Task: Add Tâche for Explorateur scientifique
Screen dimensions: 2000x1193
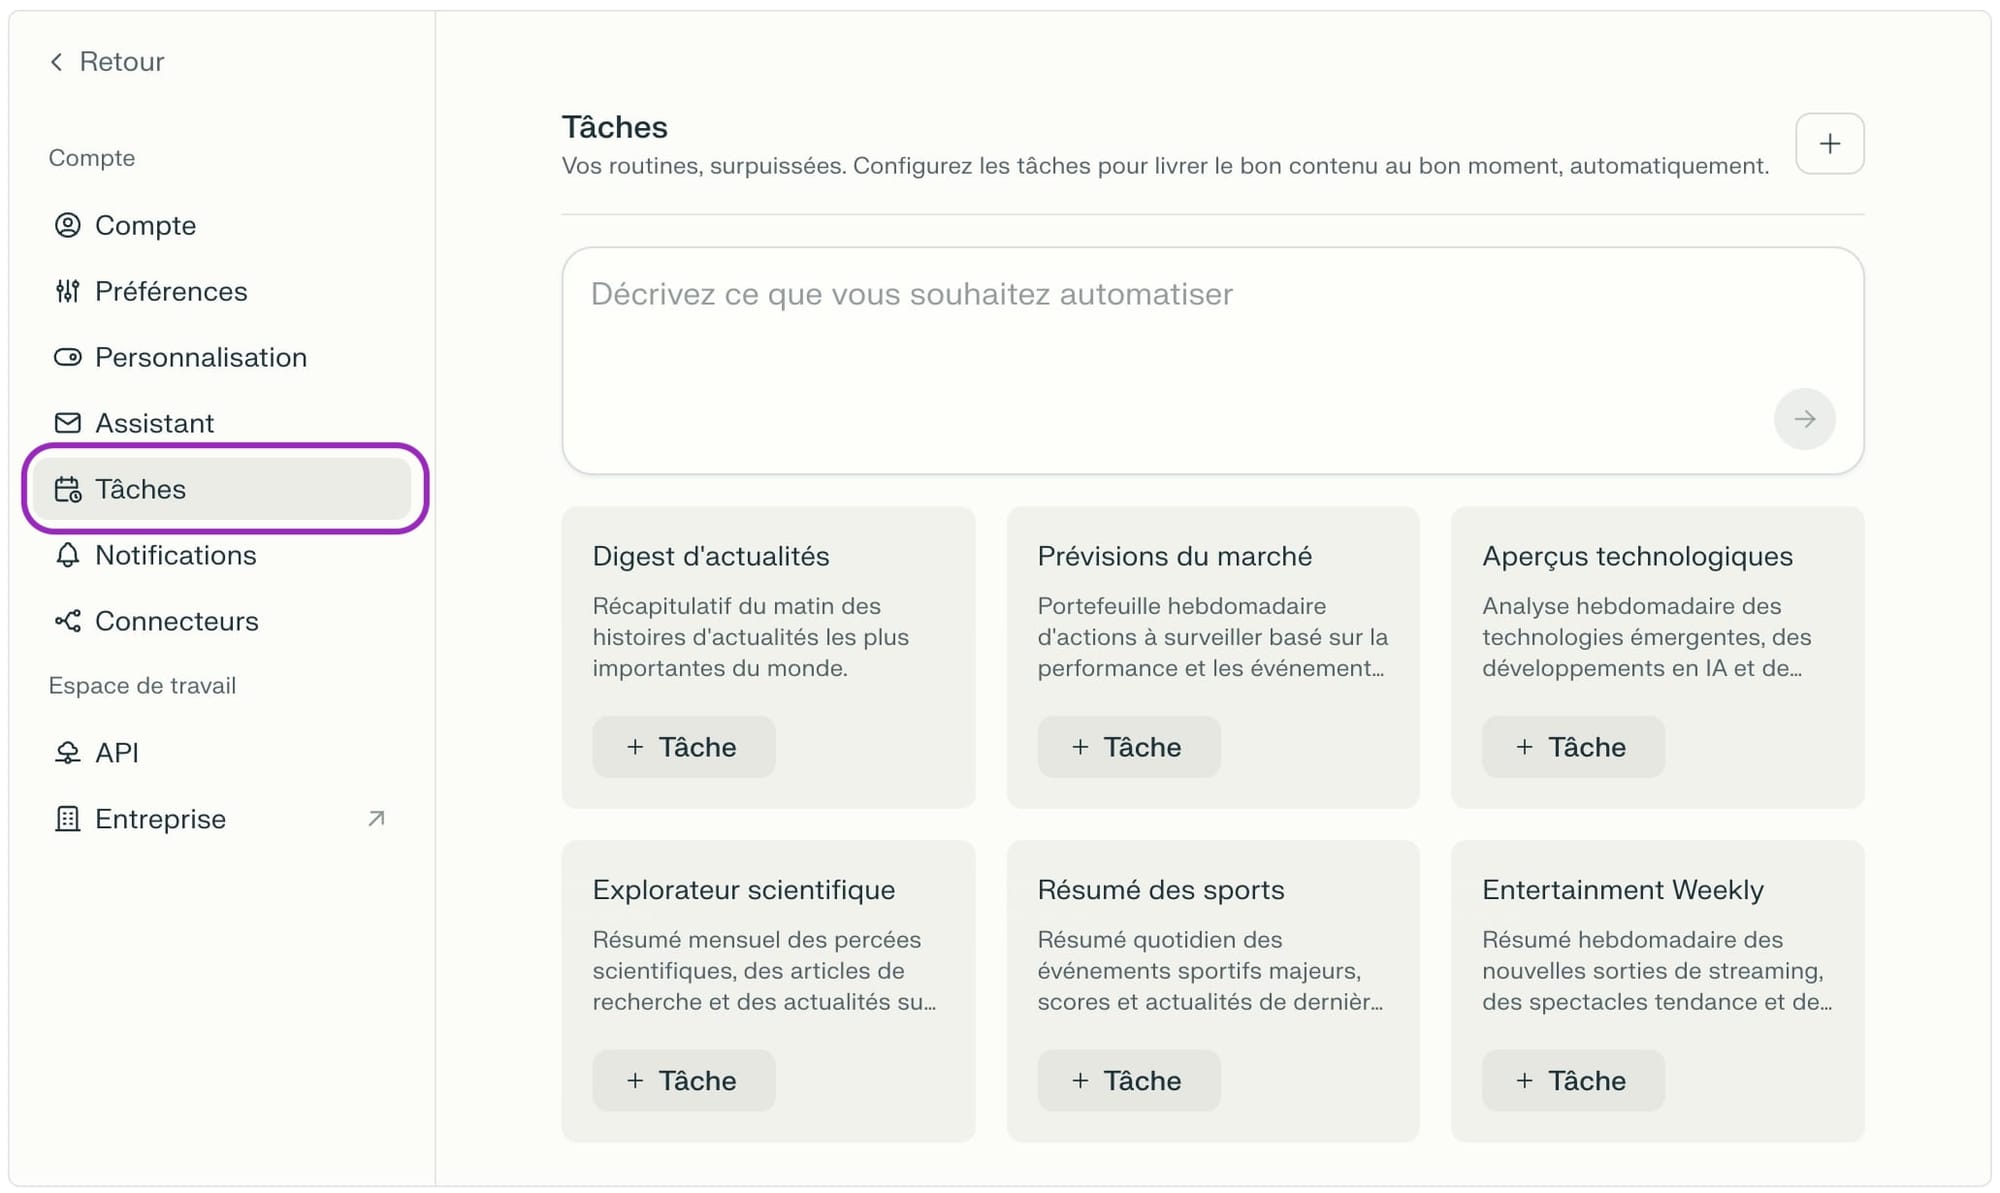Action: pos(683,1080)
